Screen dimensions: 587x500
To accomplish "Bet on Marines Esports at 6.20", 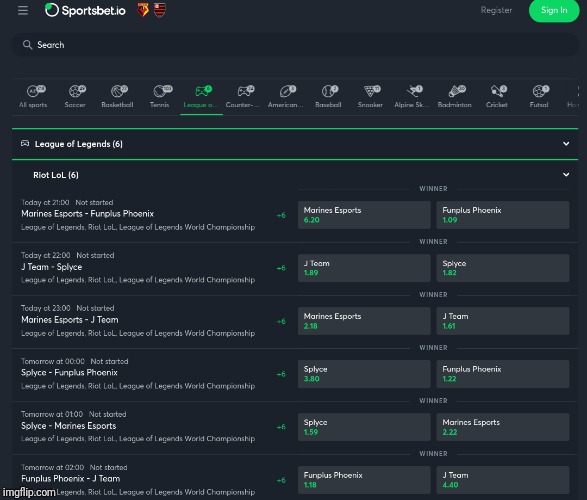I will pyautogui.click(x=364, y=215).
